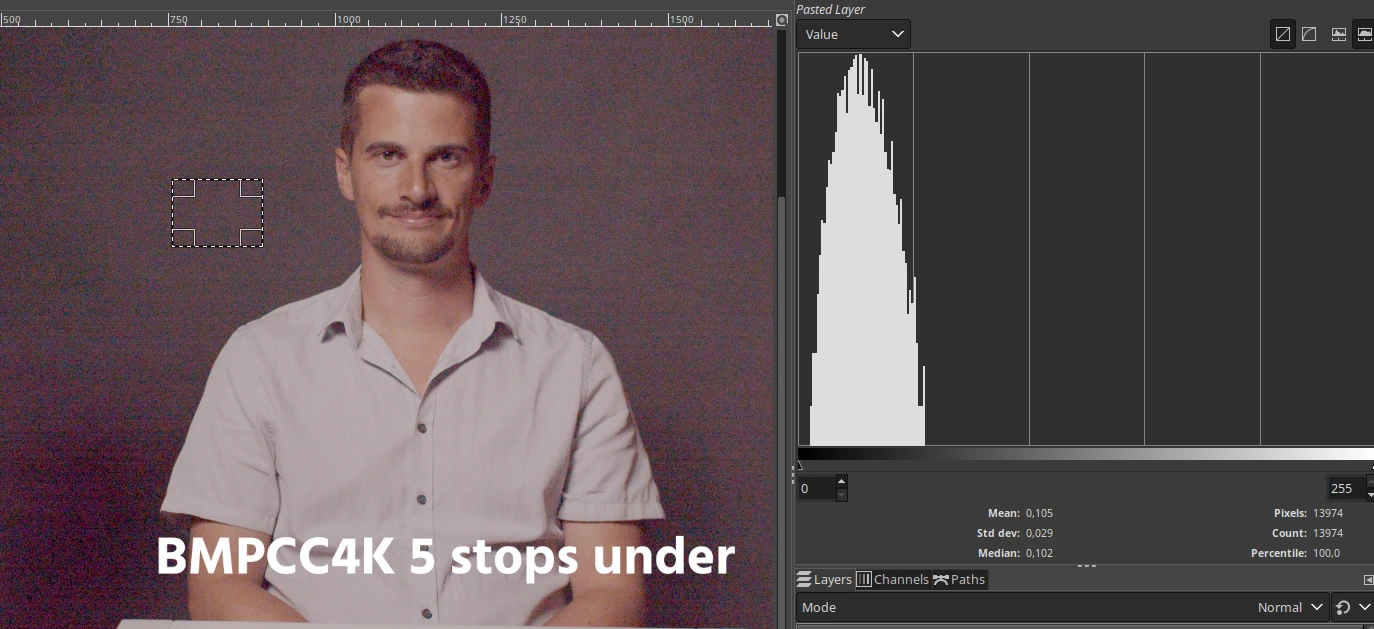Viewport: 1374px width, 629px height.
Task: Click the BMPCC4K 5 stops under caption
Action: click(x=446, y=557)
